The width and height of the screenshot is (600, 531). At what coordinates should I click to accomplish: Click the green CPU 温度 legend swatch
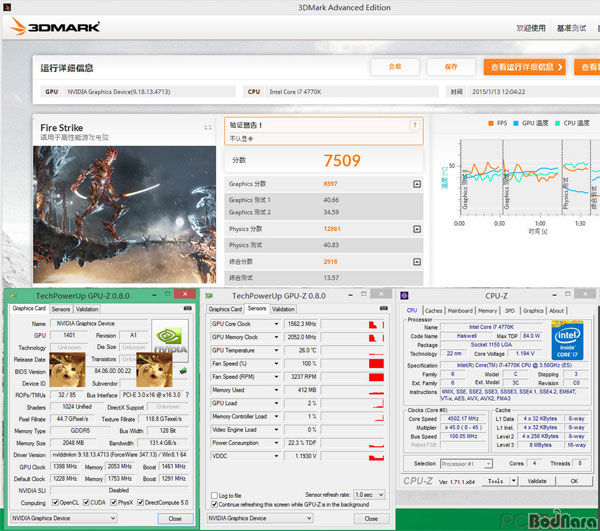coord(558,123)
